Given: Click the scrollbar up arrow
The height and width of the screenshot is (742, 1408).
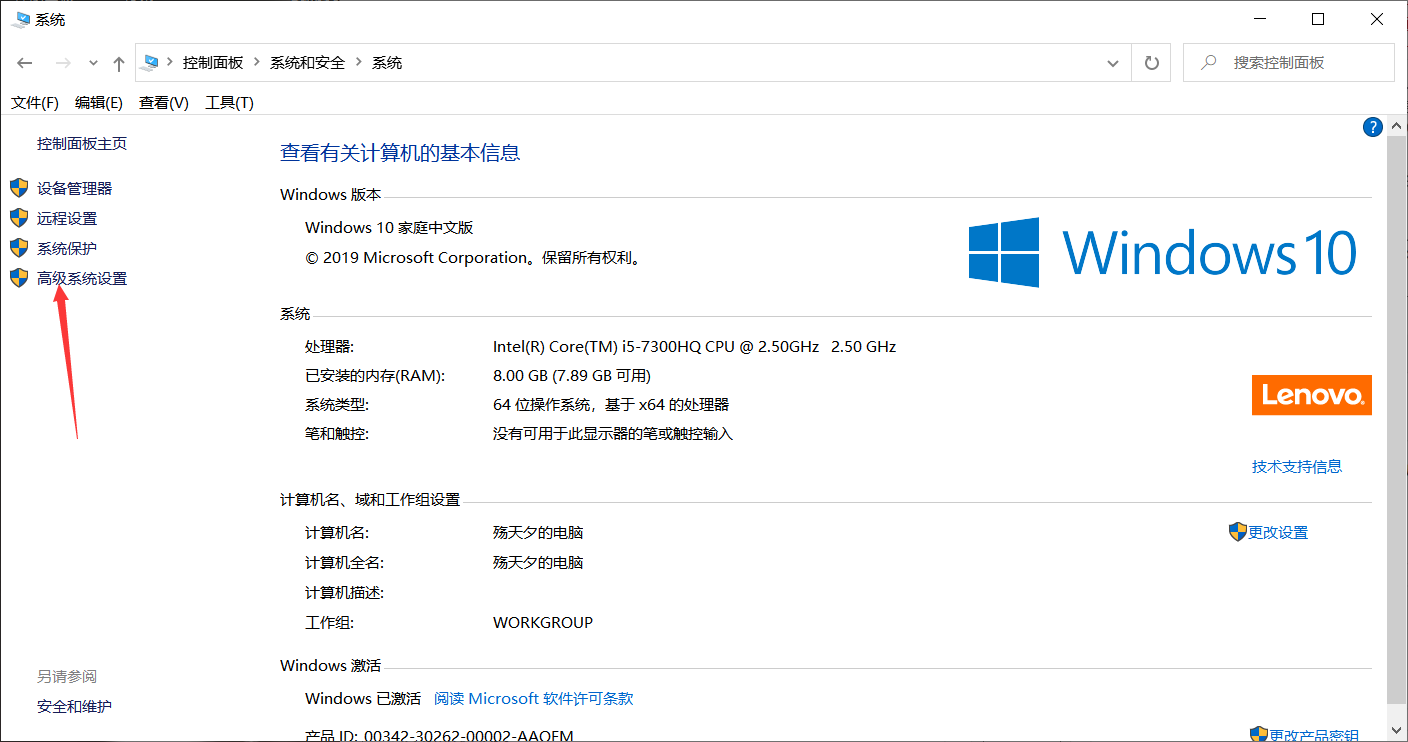Looking at the screenshot, I should pyautogui.click(x=1397, y=125).
